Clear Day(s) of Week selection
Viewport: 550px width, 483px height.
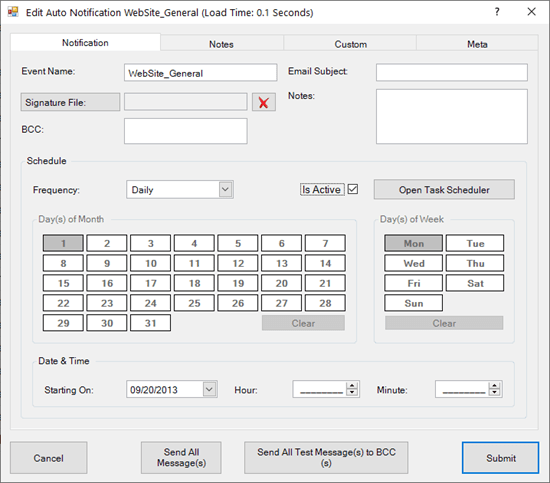click(444, 323)
